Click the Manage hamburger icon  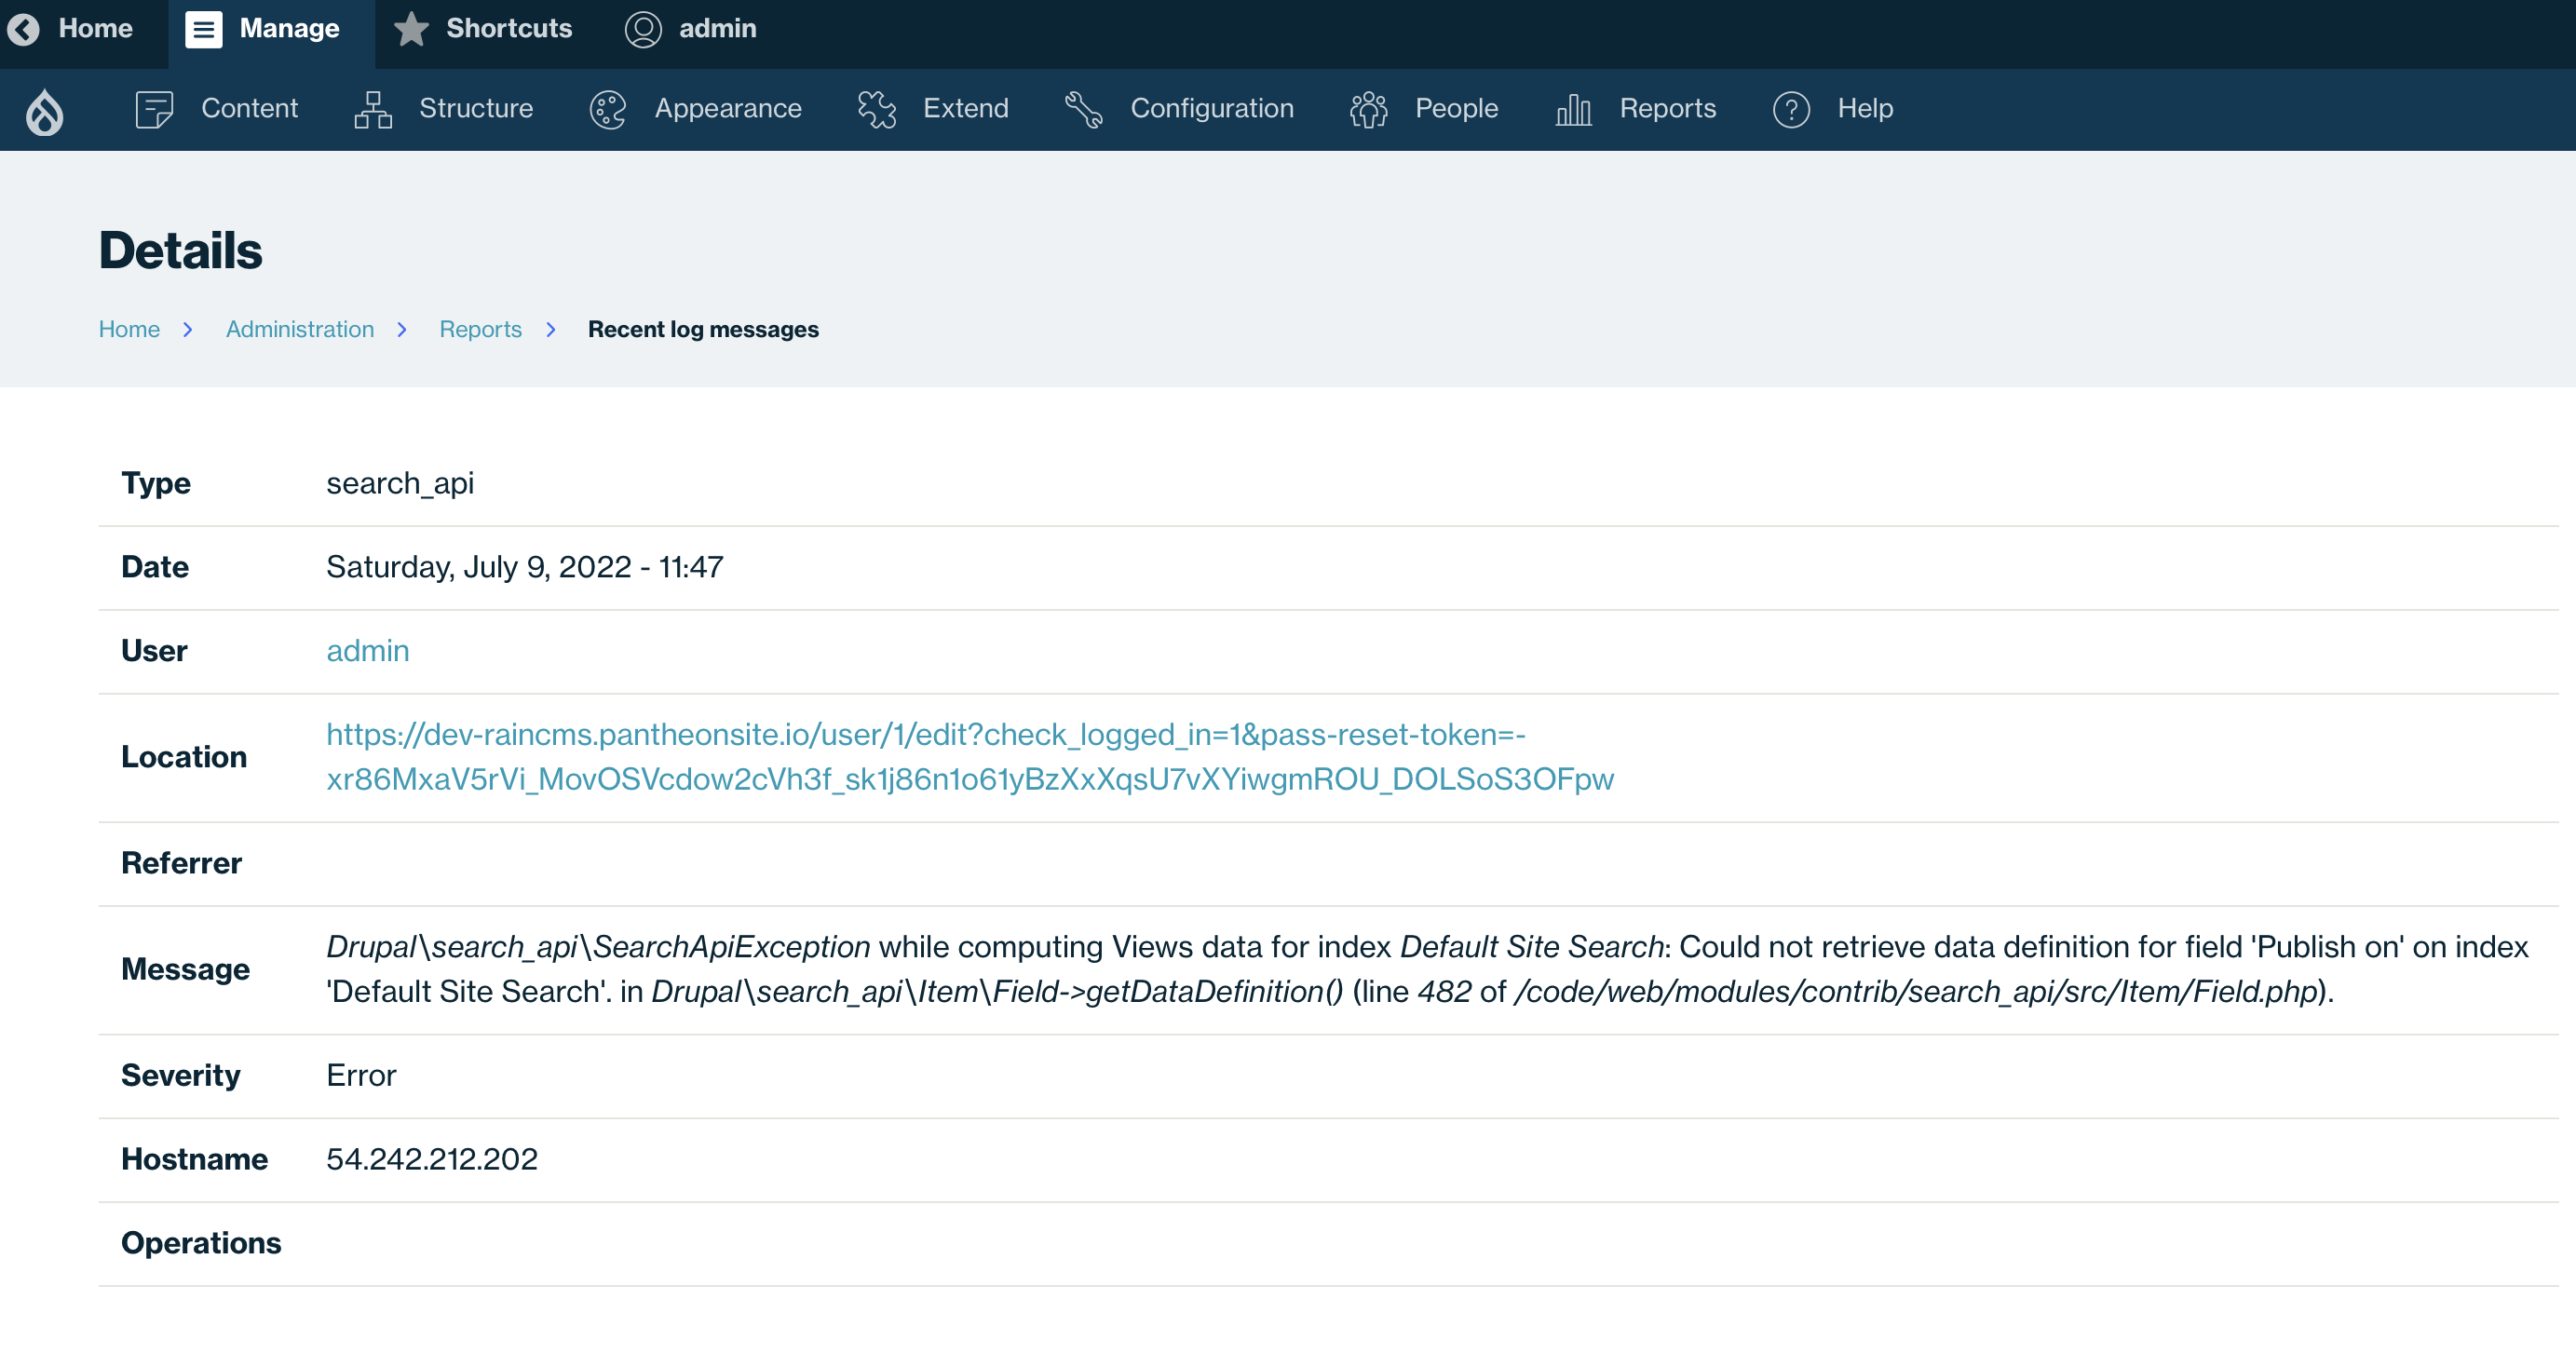(x=204, y=29)
